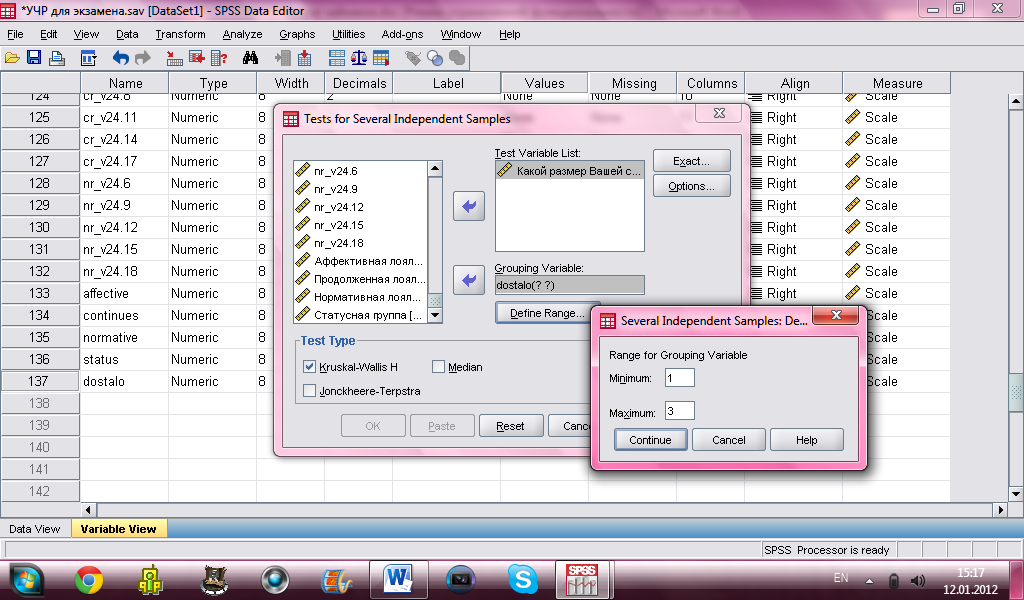Click the Show All Variables icon
Viewport: 1024px width, 600px height.
point(457,58)
